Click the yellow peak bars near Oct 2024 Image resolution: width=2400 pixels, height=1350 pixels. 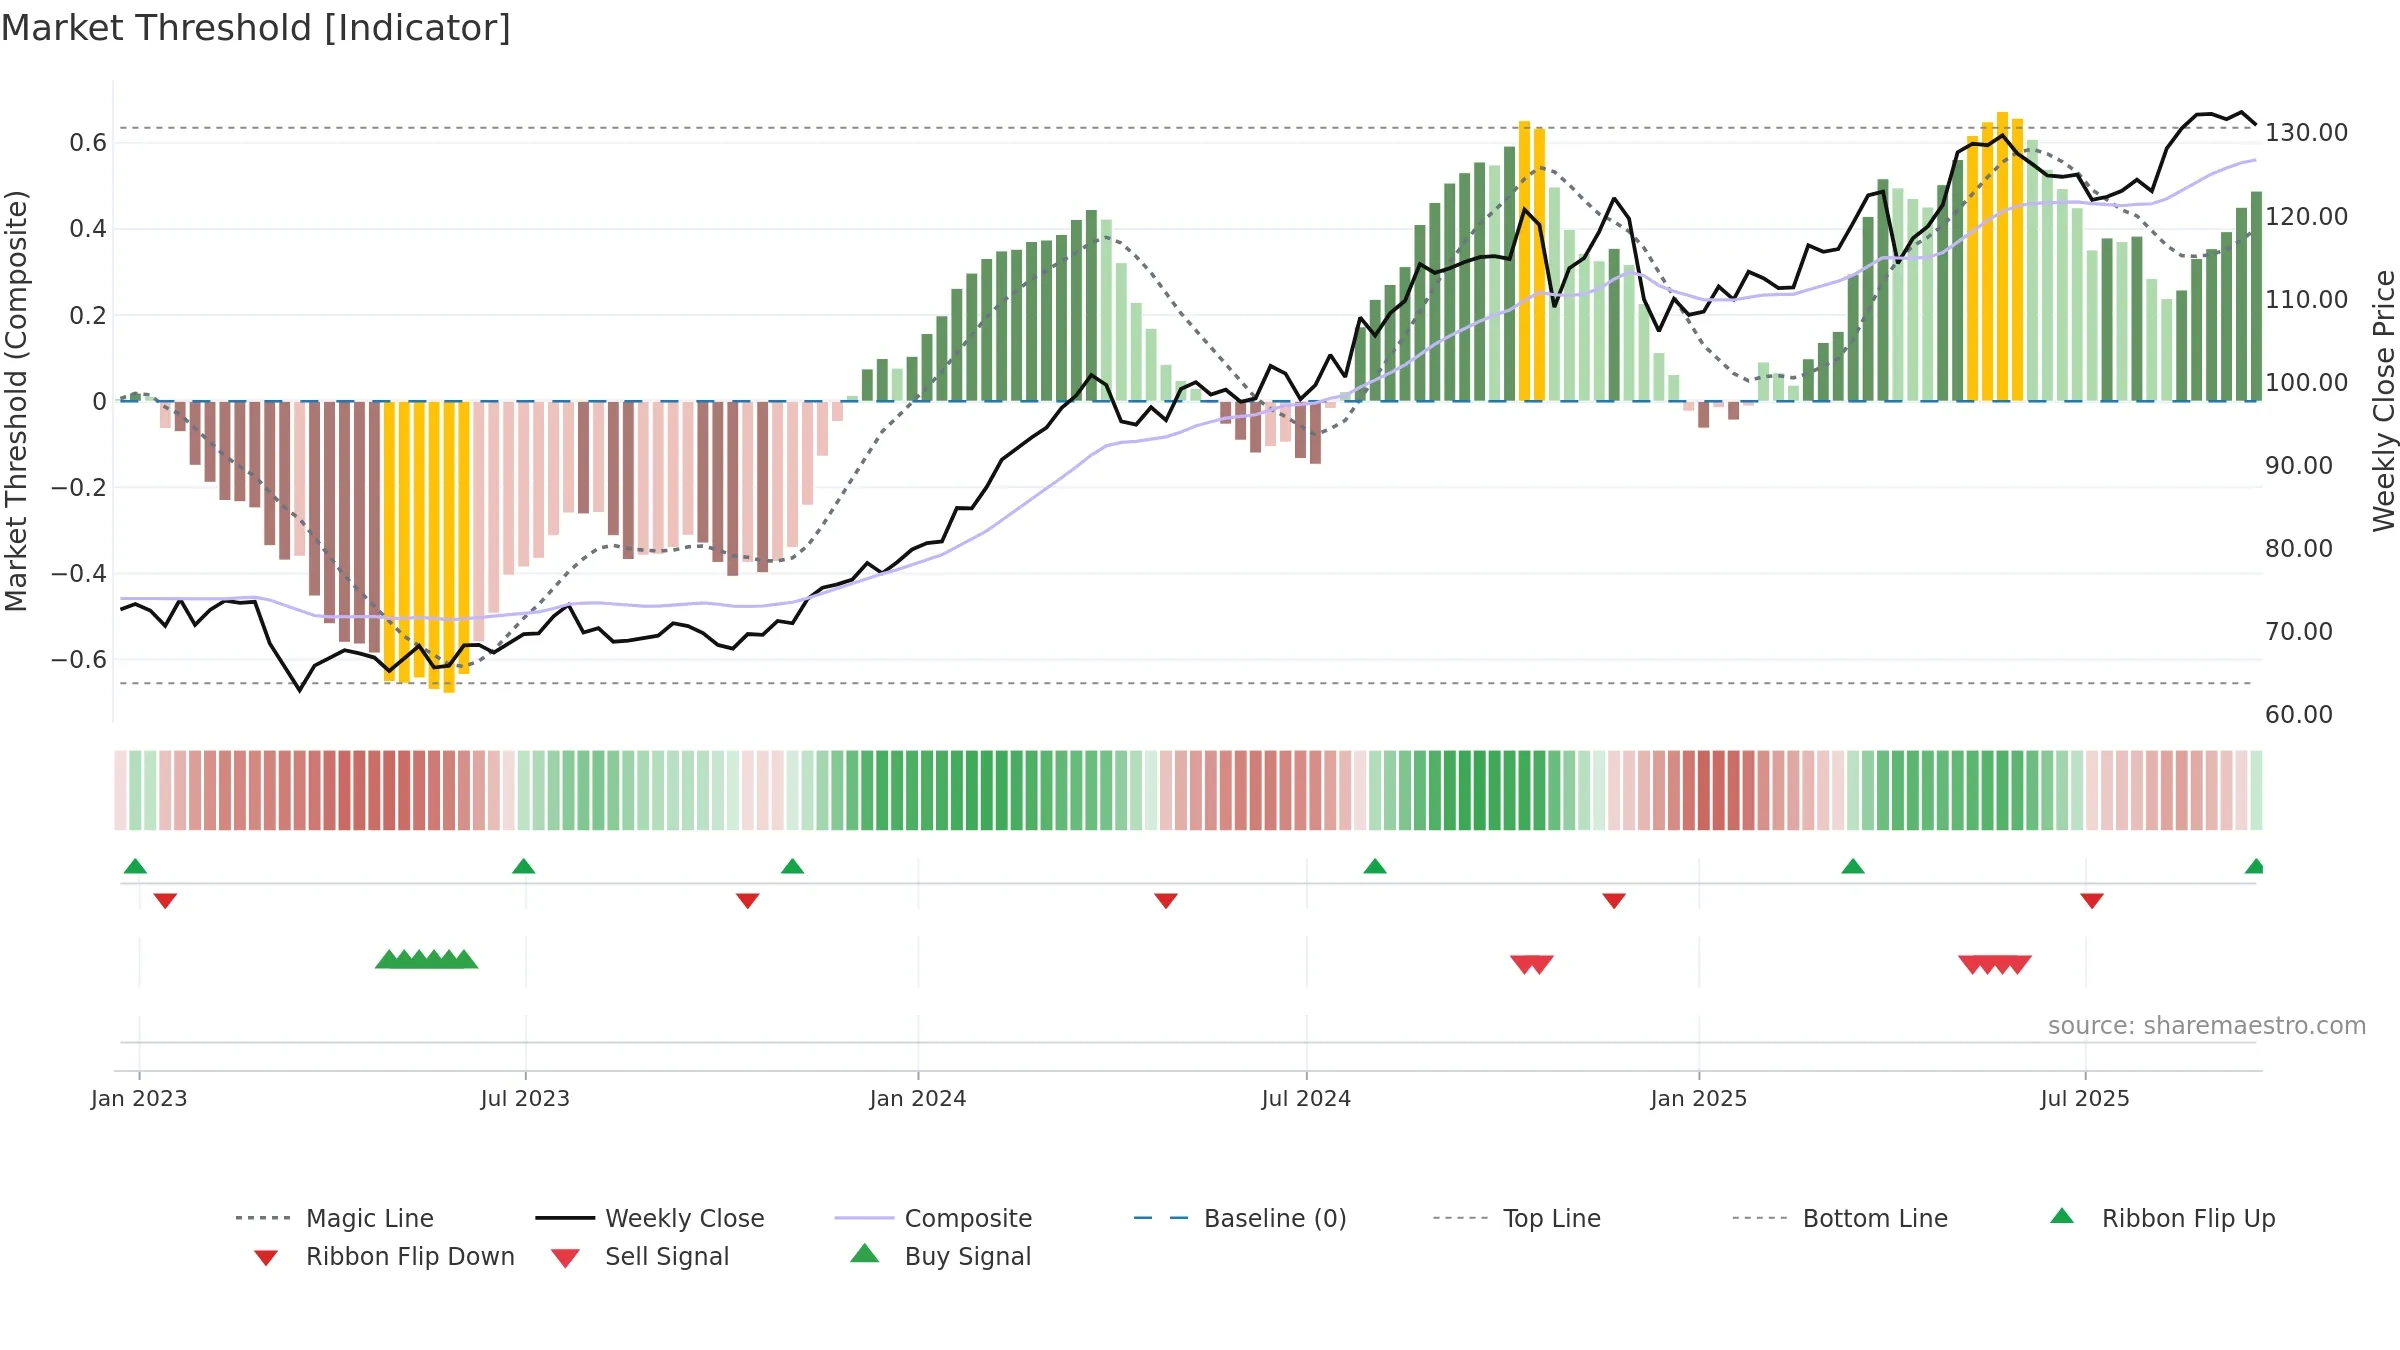coord(1532,261)
